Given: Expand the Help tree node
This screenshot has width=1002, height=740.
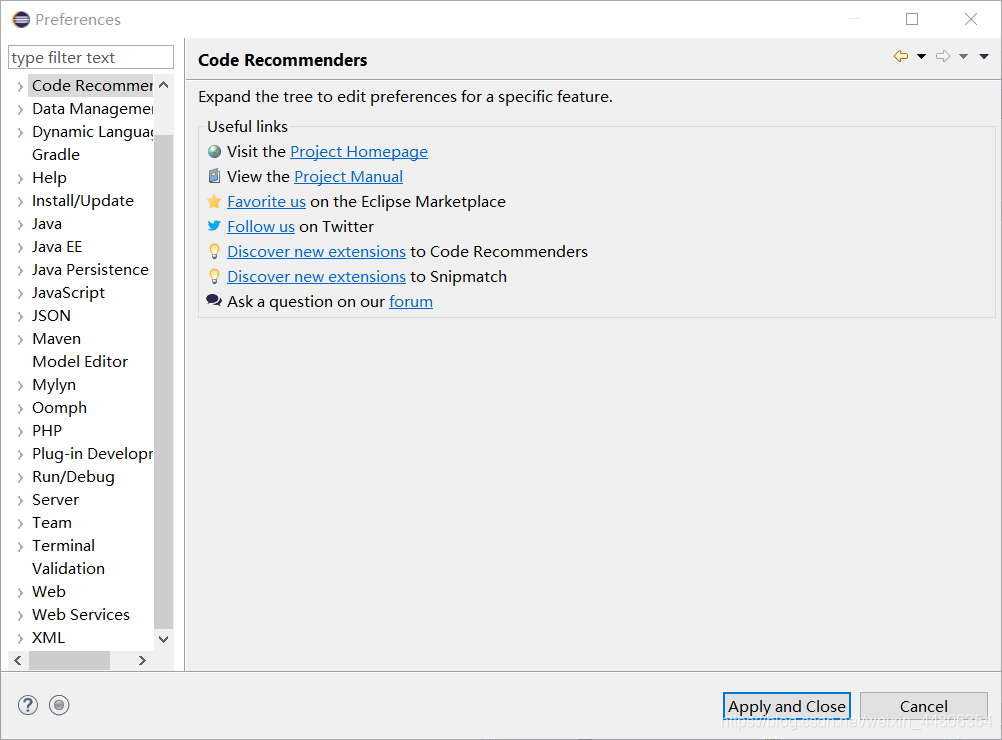Looking at the screenshot, I should coord(20,178).
